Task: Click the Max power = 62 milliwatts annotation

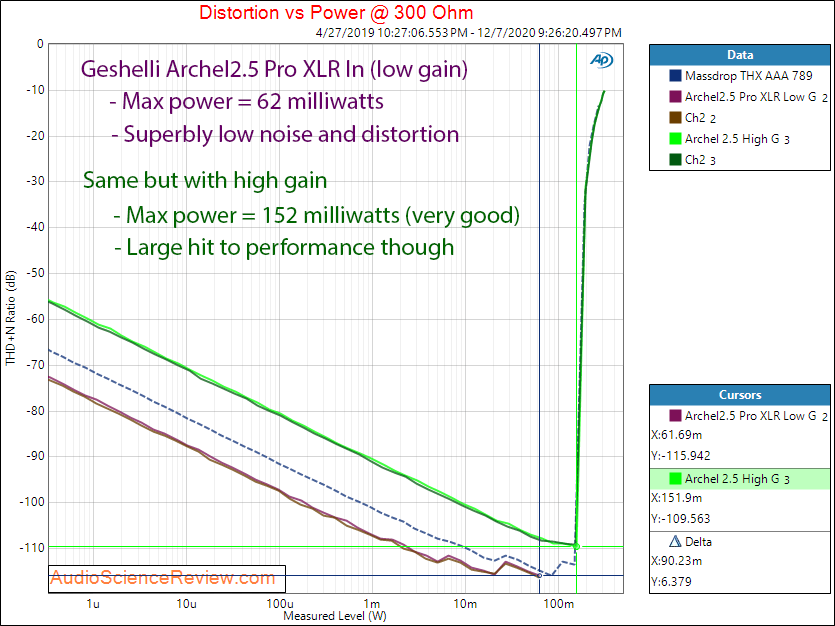Action: (x=247, y=101)
